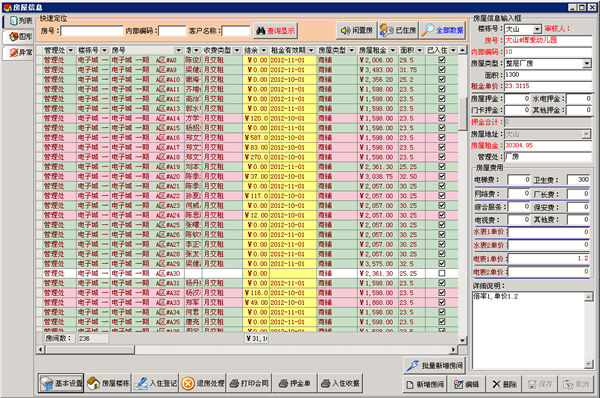The image size is (600, 398).
Task: Switch to the 异常 tab
Action: [x=19, y=52]
